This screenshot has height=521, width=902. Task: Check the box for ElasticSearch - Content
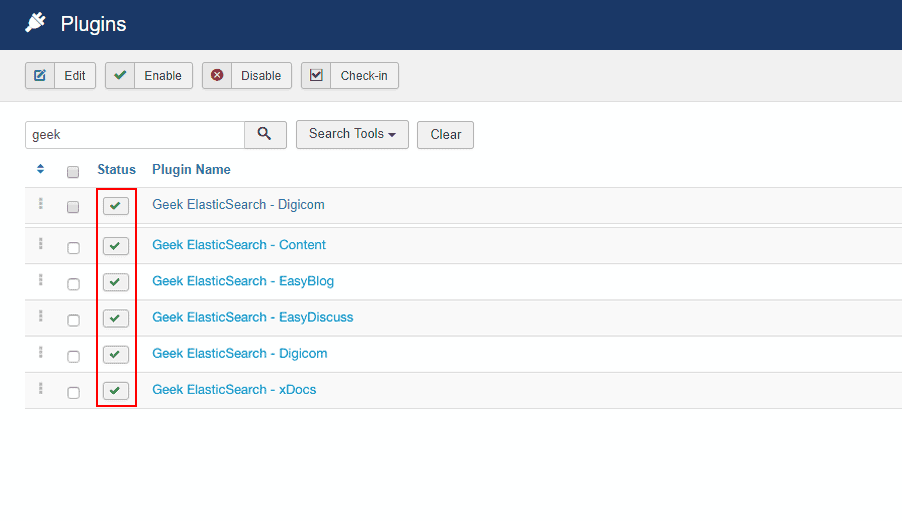tap(73, 248)
